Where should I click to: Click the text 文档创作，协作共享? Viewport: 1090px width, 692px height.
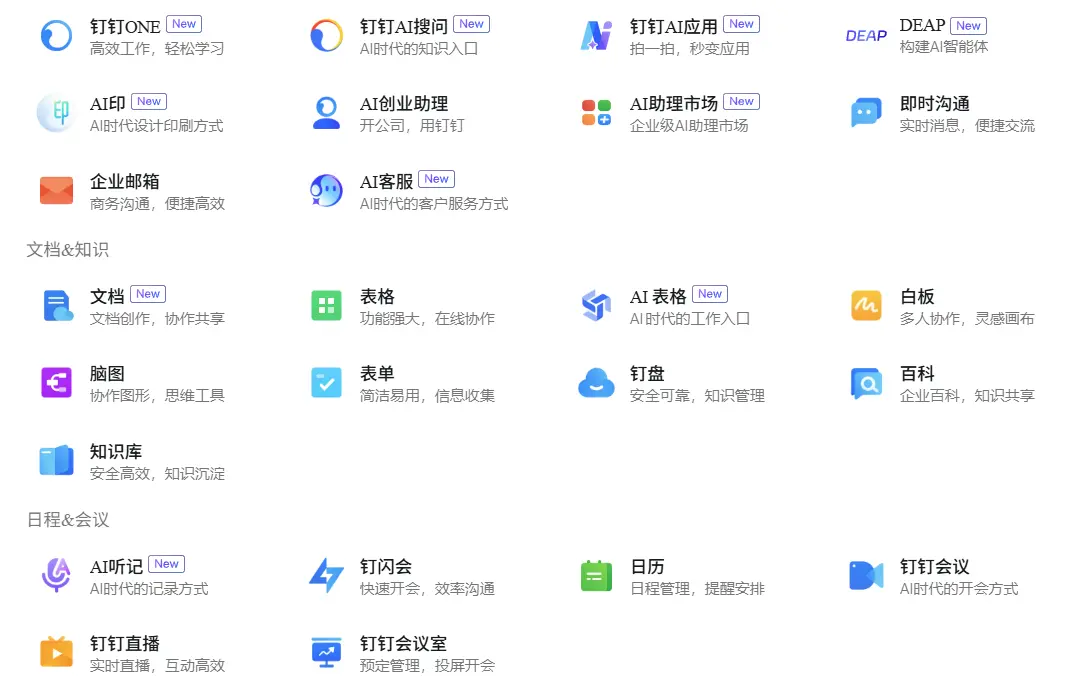point(157,319)
